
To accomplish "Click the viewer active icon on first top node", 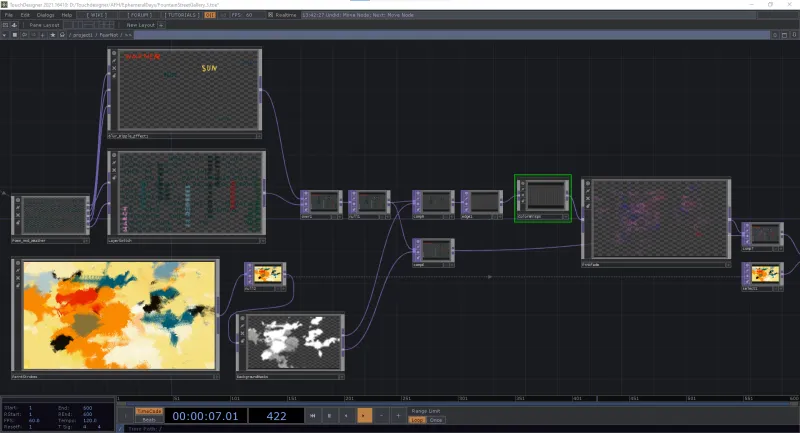I will point(113,53).
